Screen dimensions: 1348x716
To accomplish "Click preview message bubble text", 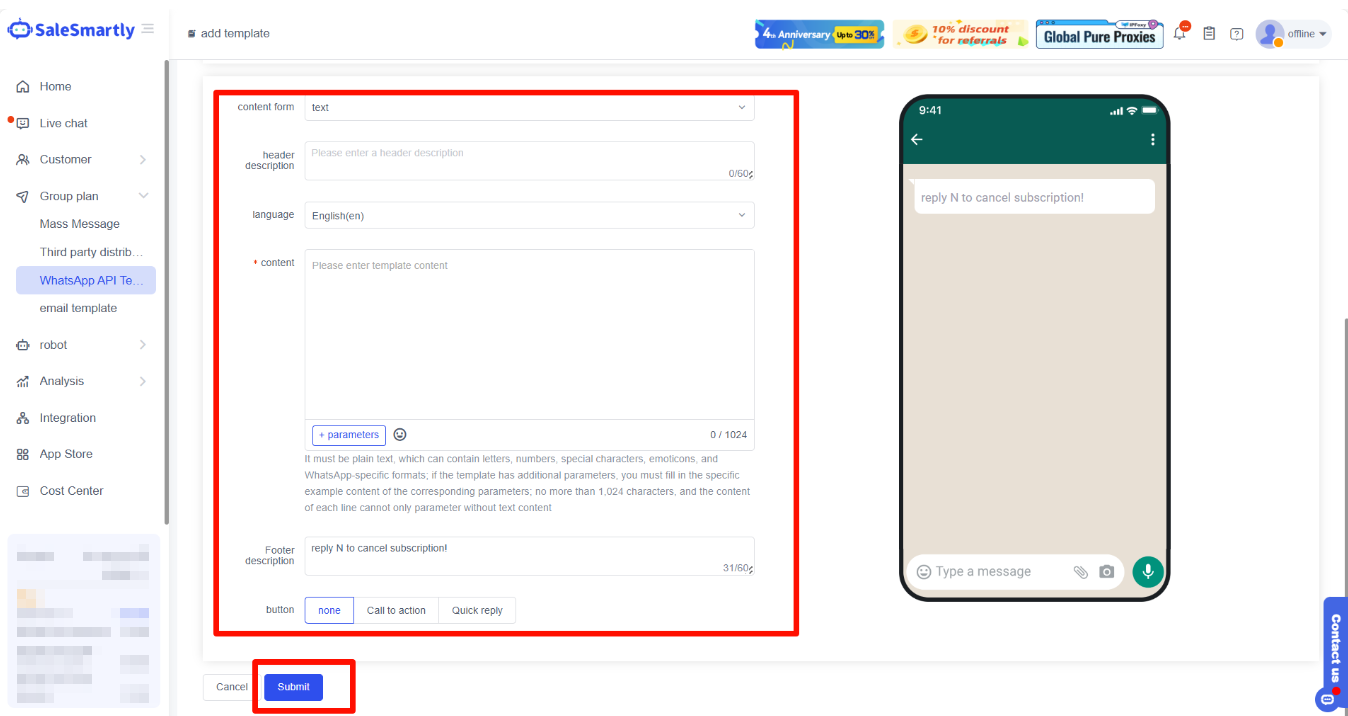I will click(1002, 198).
